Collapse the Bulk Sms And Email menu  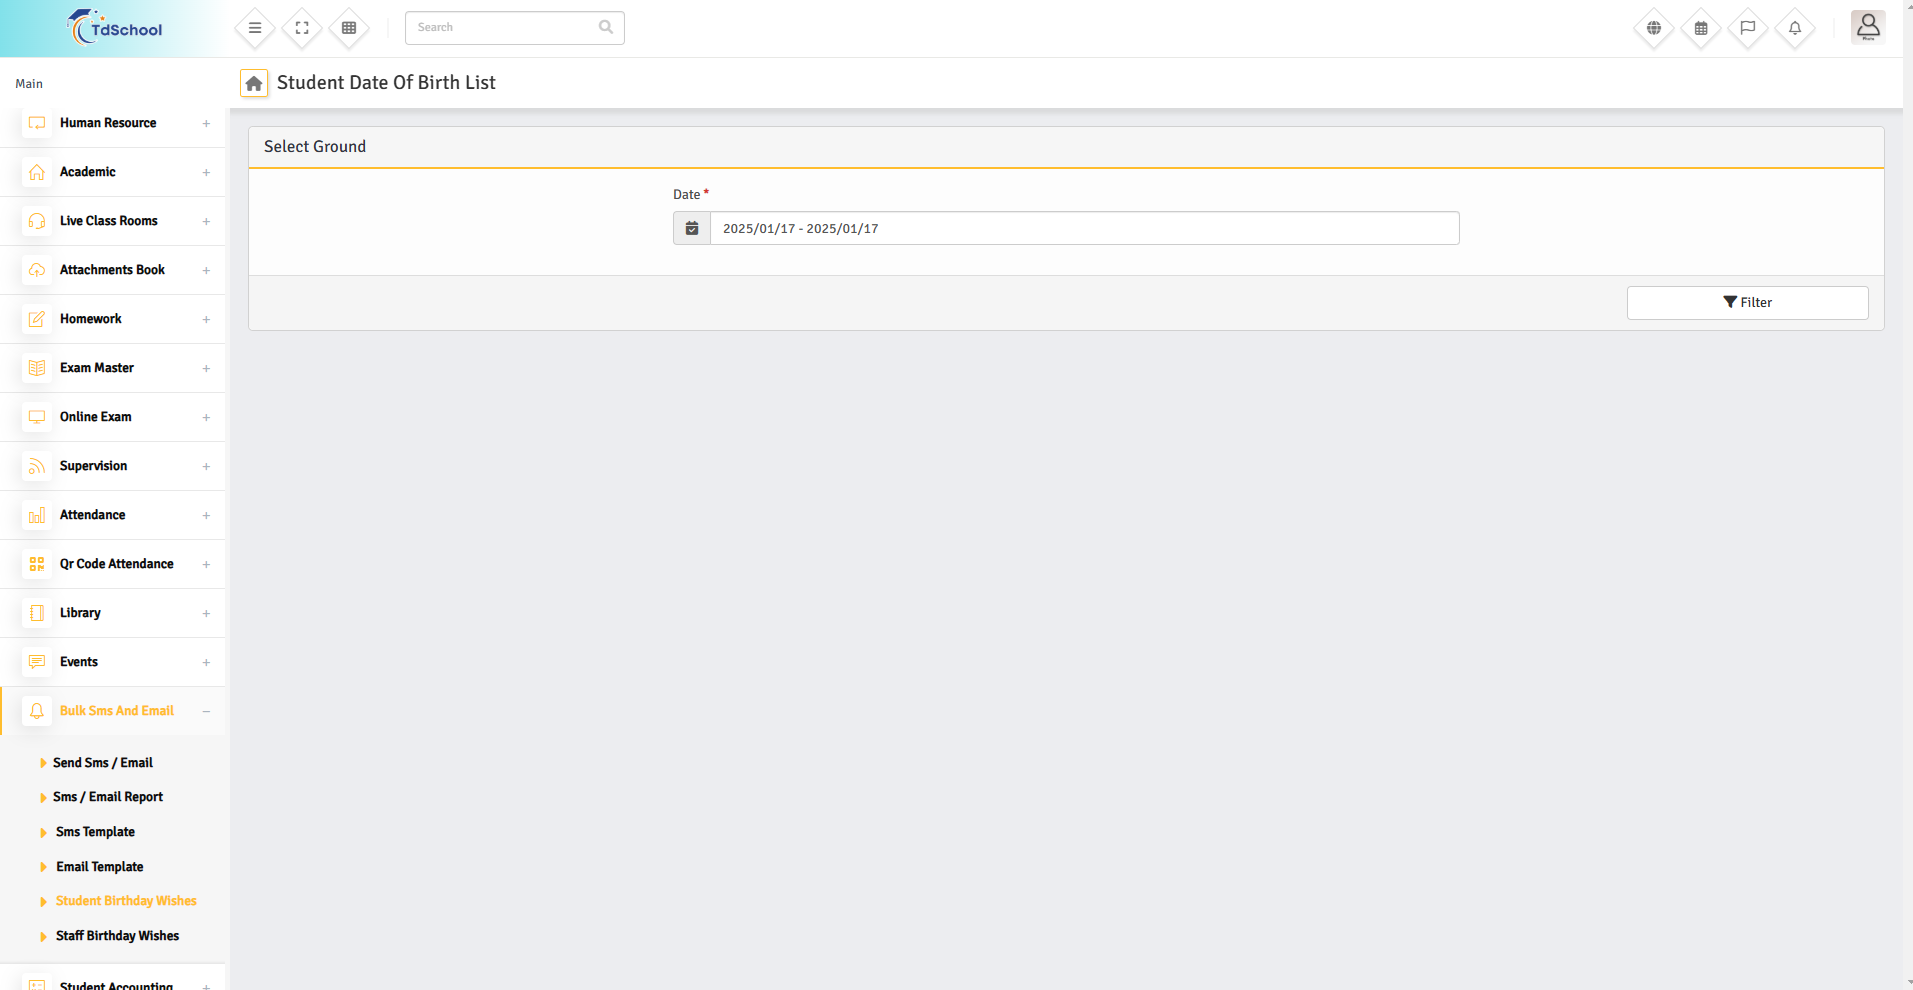click(116, 711)
